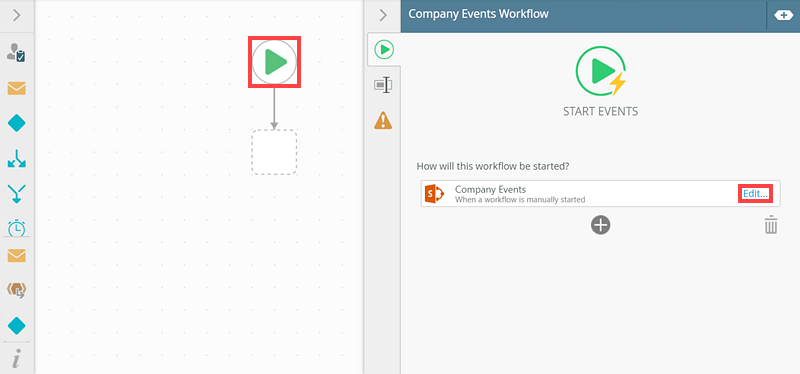Click 'When a workflow is manually started' text

pyautogui.click(x=520, y=200)
